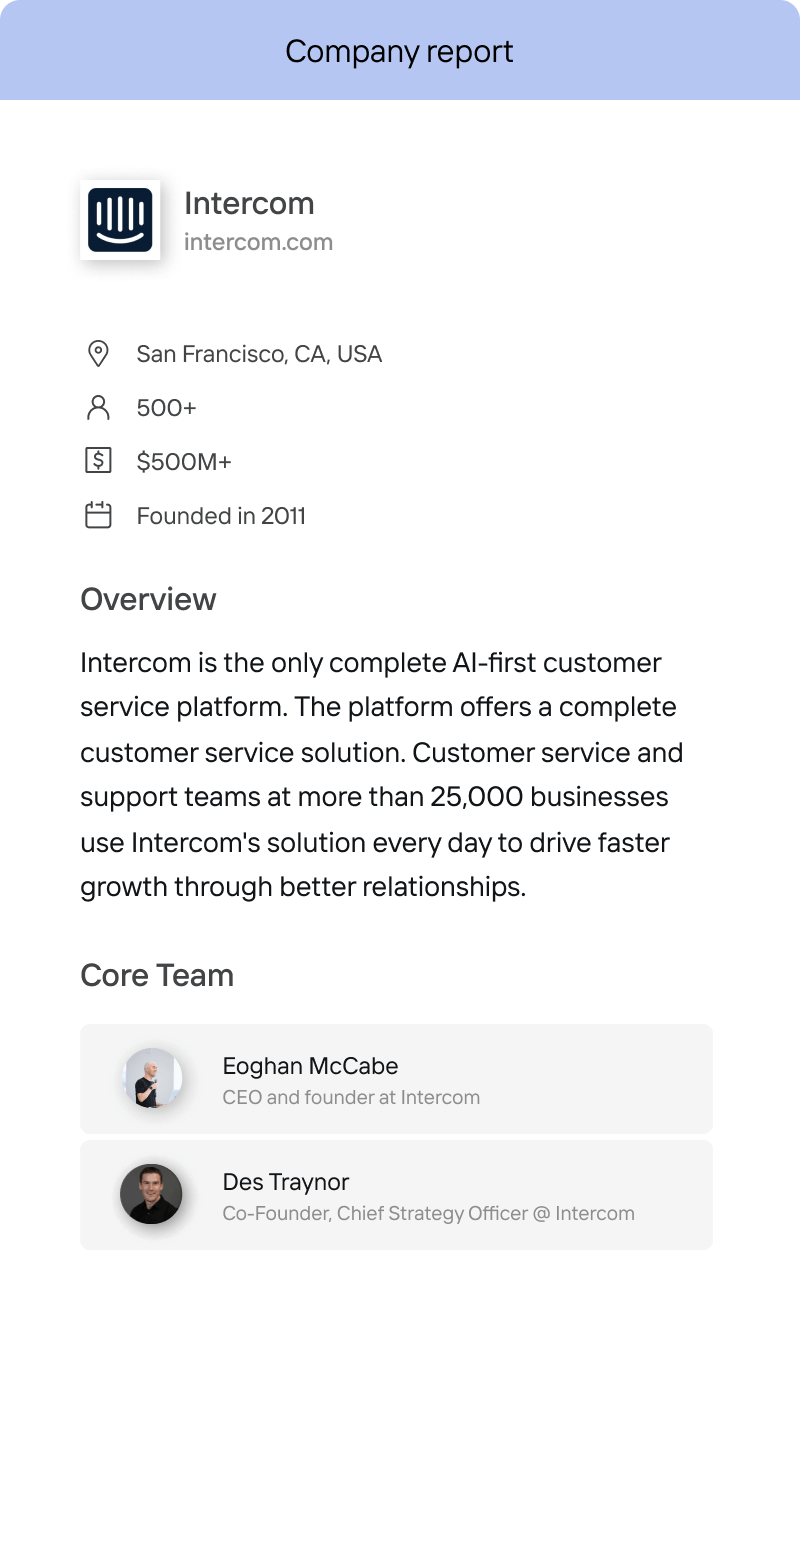Click the 500+ employee count
Viewport: 800px width, 1564px height.
166,407
